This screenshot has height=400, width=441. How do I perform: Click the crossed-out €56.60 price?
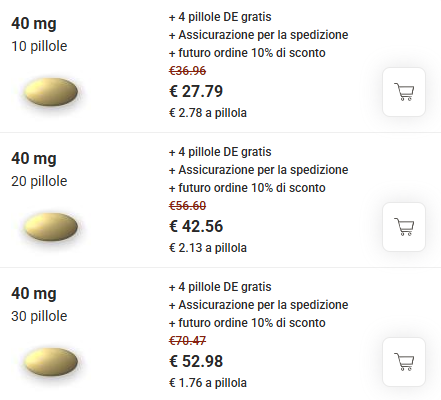pos(188,206)
